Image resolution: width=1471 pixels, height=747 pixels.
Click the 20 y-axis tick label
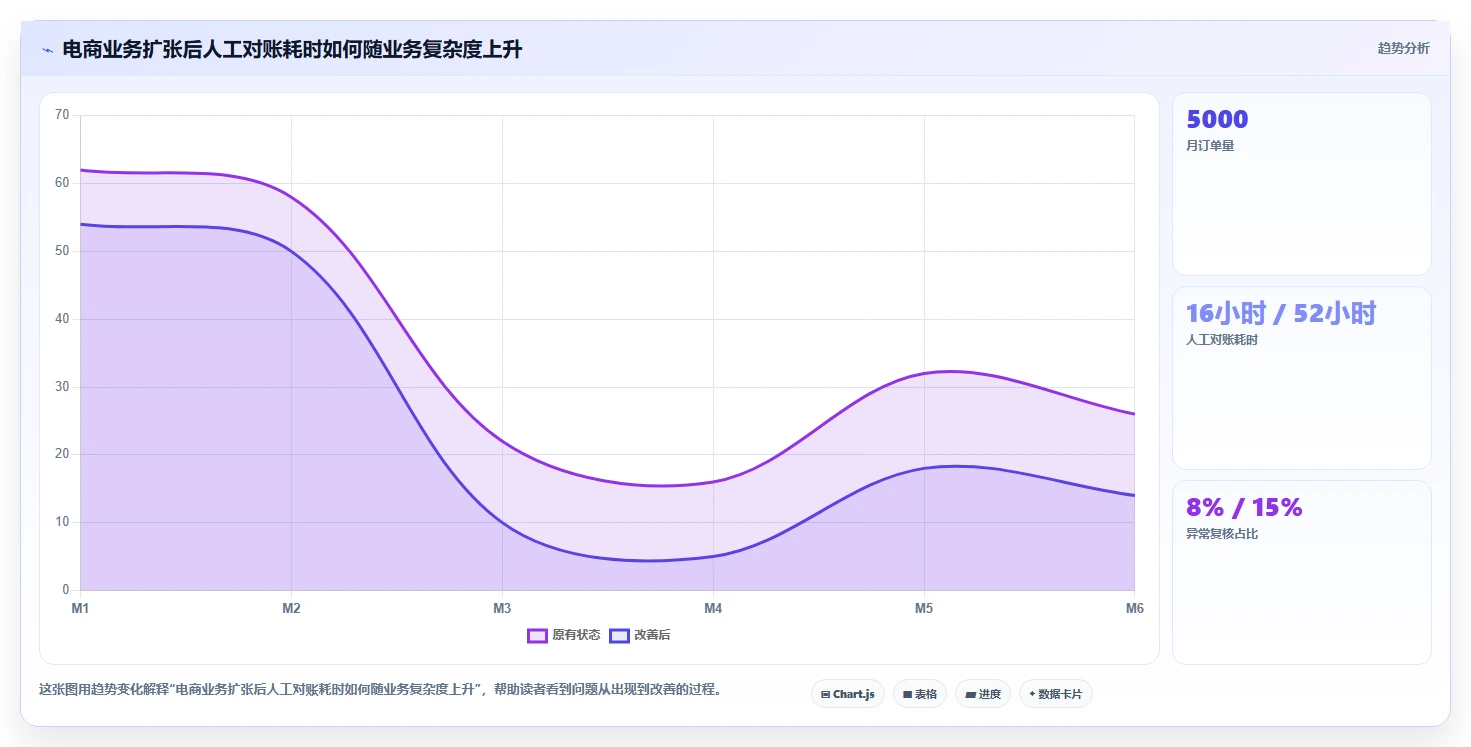click(62, 454)
